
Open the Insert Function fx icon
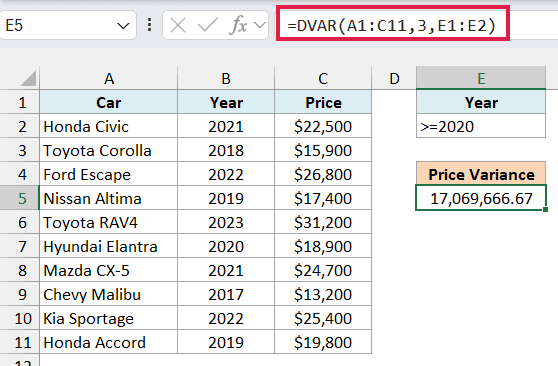point(238,25)
